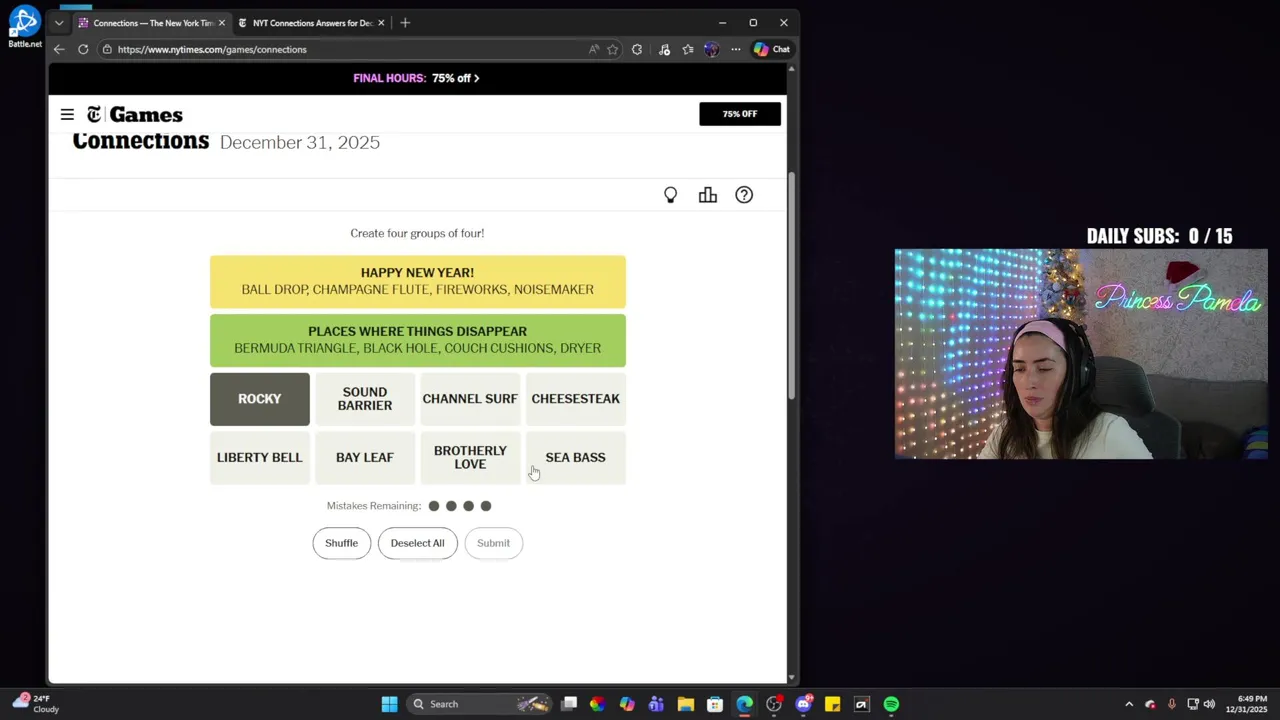Expand the system tray hidden icons chevron
Viewport: 1280px width, 720px height.
[1129, 704]
